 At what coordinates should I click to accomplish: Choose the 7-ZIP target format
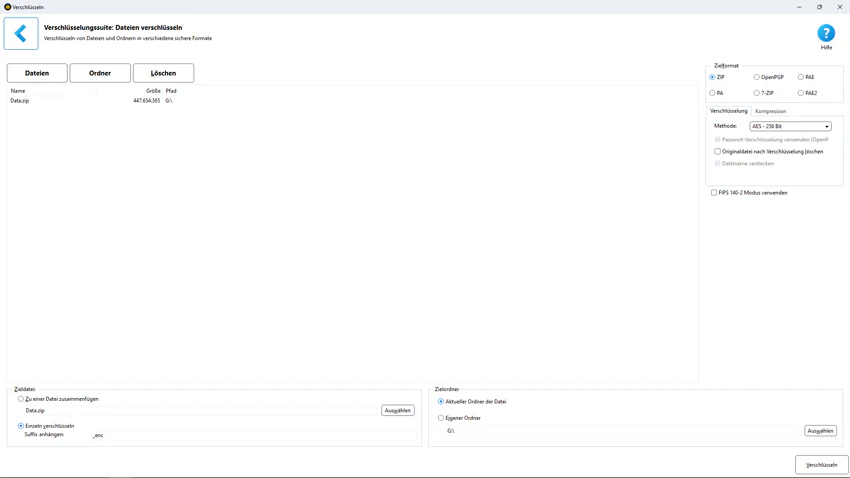click(756, 93)
